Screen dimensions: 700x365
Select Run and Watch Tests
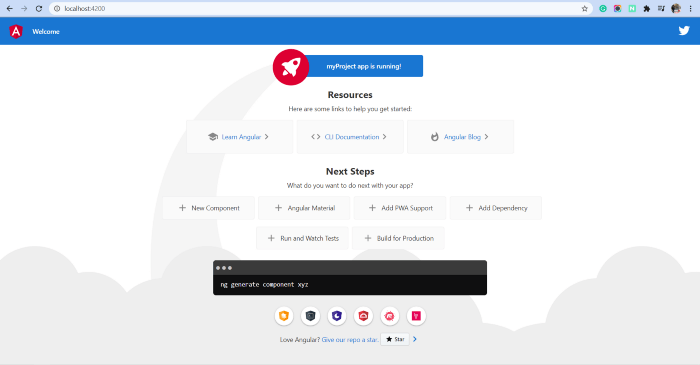(302, 238)
